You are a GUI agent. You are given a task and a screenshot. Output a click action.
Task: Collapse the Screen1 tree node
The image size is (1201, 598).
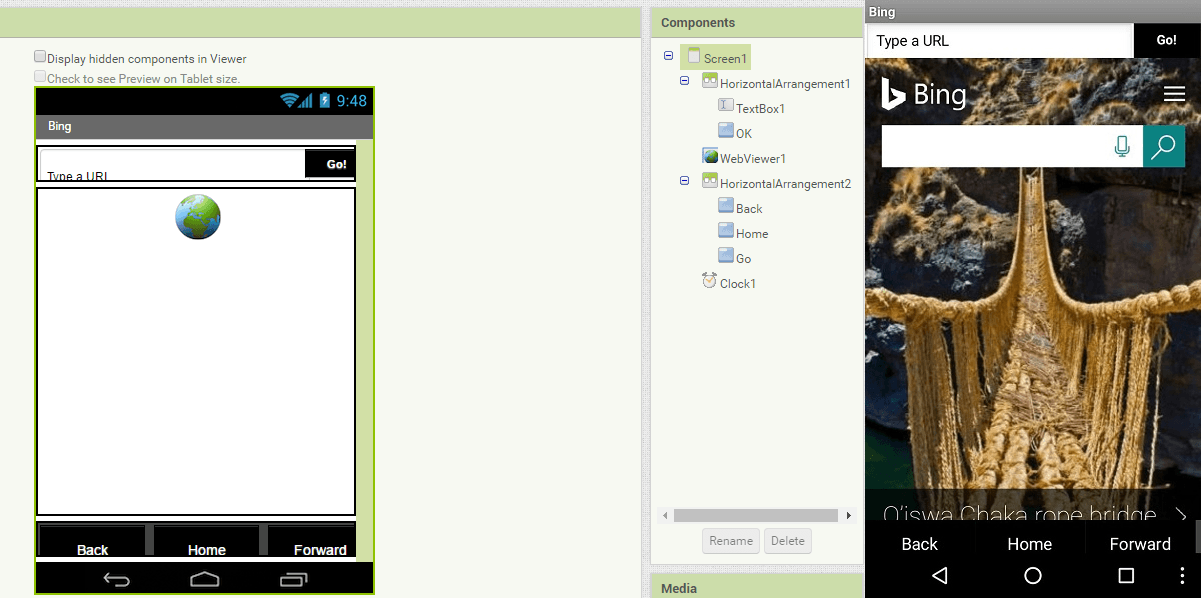click(x=668, y=56)
